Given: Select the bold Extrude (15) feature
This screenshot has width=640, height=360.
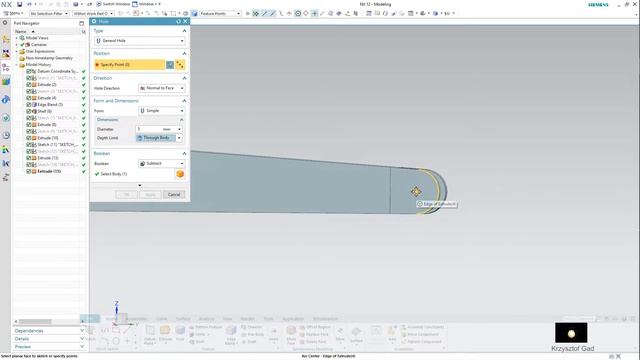Looking at the screenshot, I should coord(49,171).
